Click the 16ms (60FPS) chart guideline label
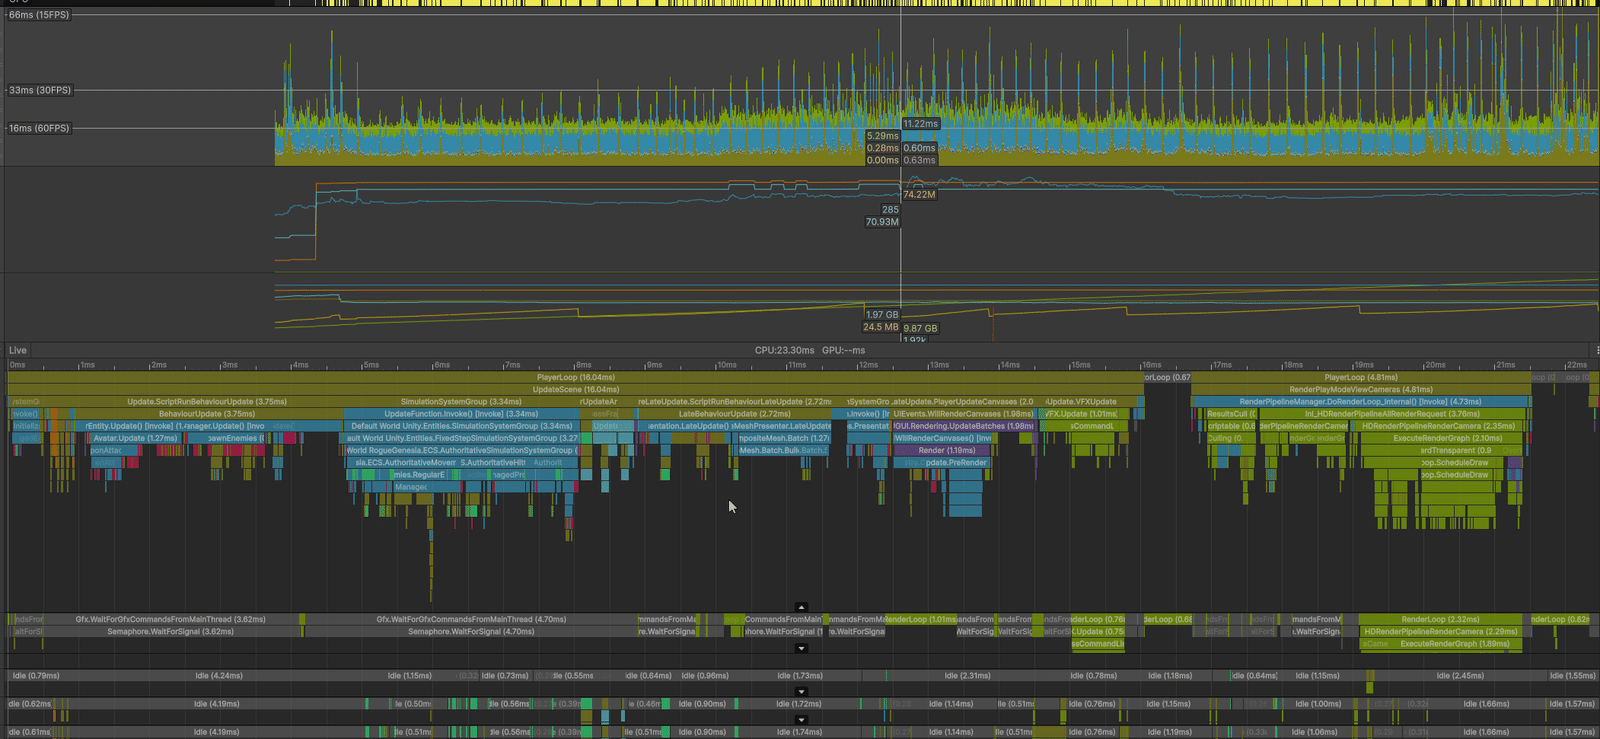1600x739 pixels. coord(40,128)
